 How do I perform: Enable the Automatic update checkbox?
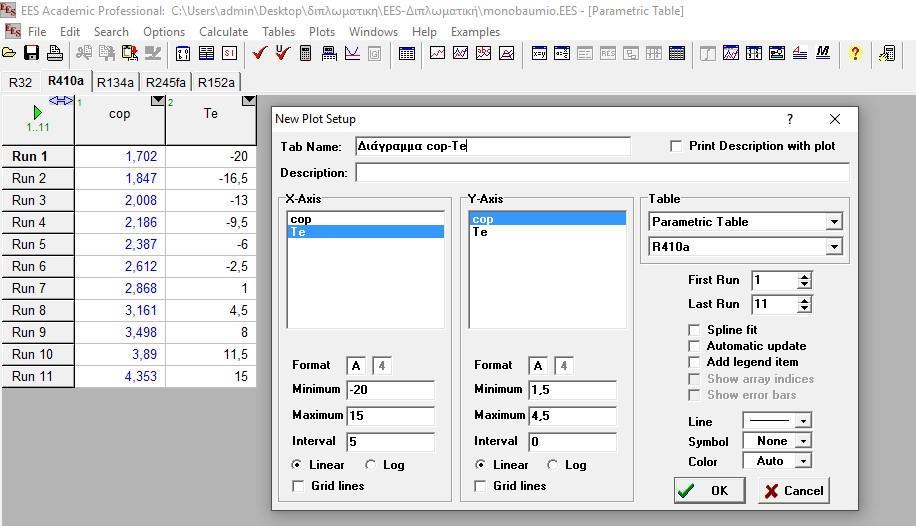pyautogui.click(x=694, y=346)
